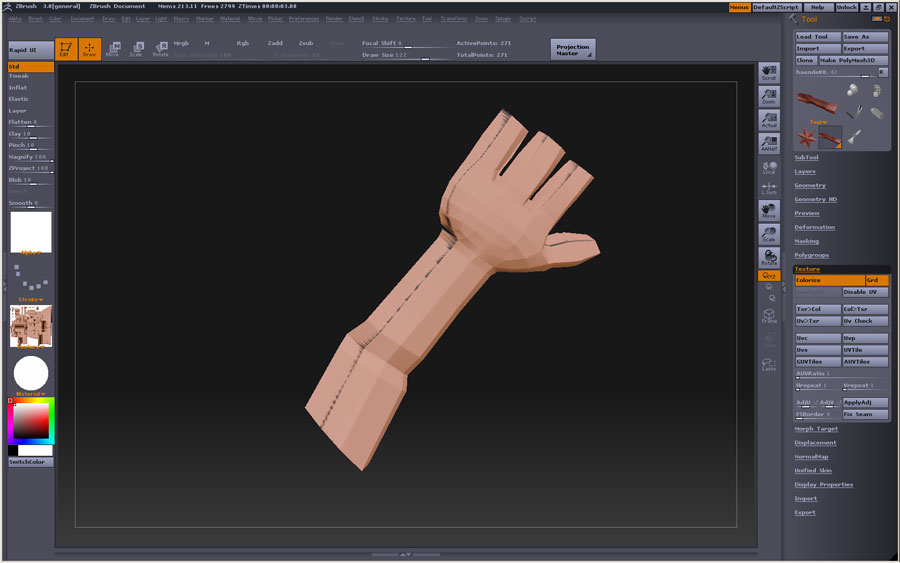Select the Draw mode icon

pos(90,49)
